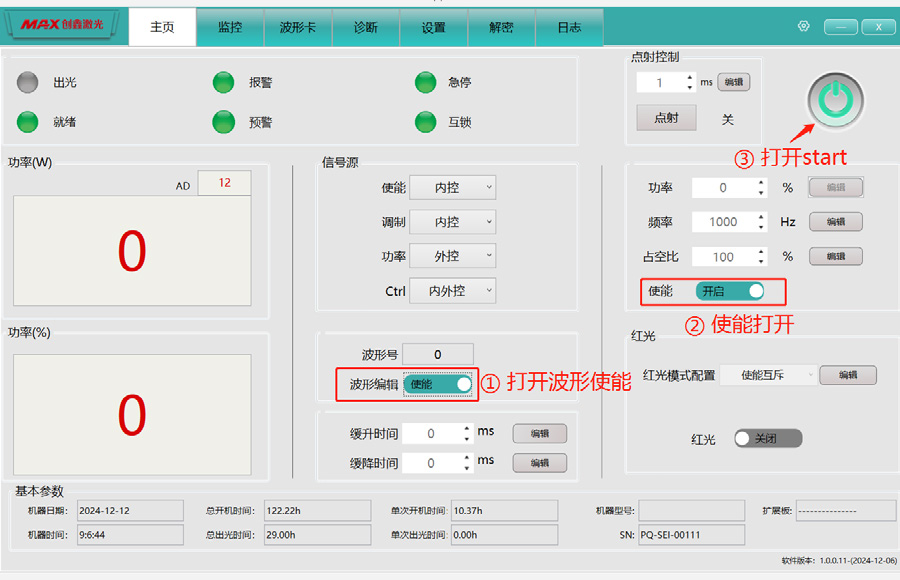Click the 单次出光时间 value 0.00h

tap(505, 535)
